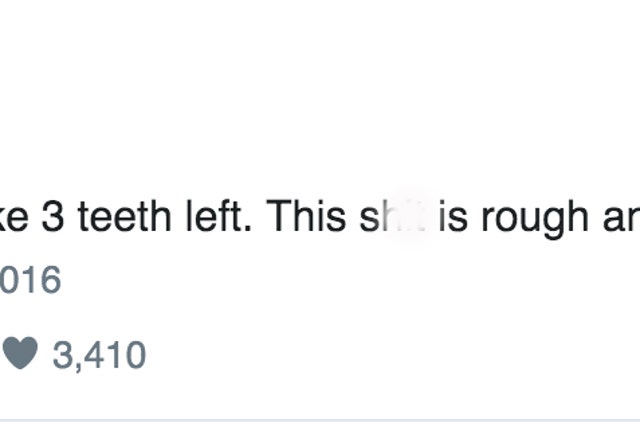Click the word 'teeth' in the tweet
Image resolution: width=640 pixels, height=427 pixels.
[x=124, y=216]
